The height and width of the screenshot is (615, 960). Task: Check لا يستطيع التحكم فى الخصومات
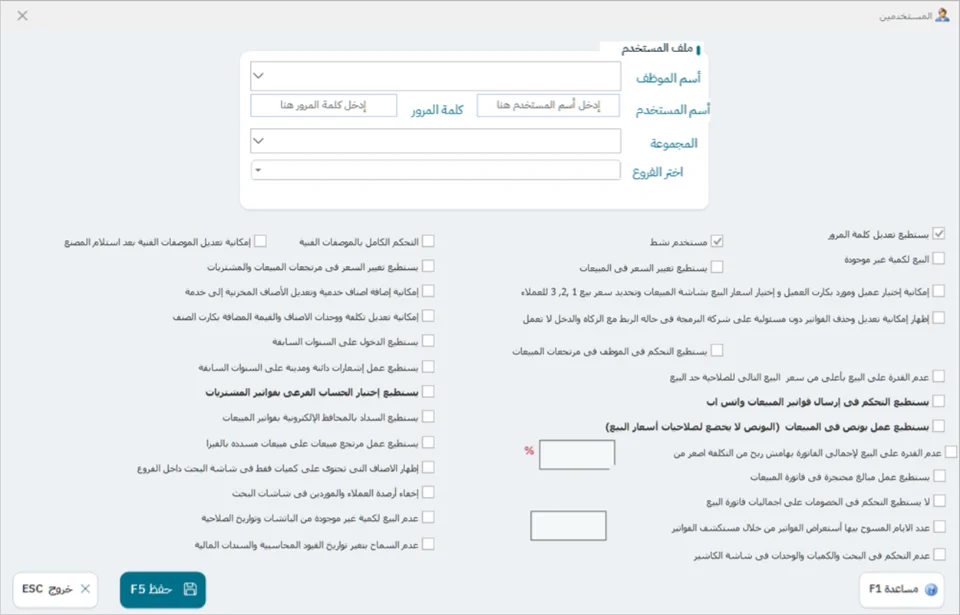(939, 501)
